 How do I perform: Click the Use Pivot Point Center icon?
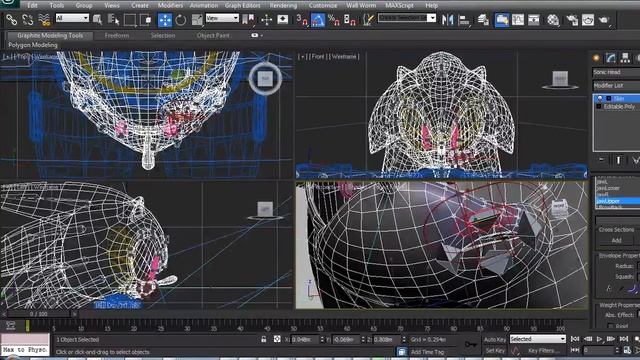click(x=248, y=19)
